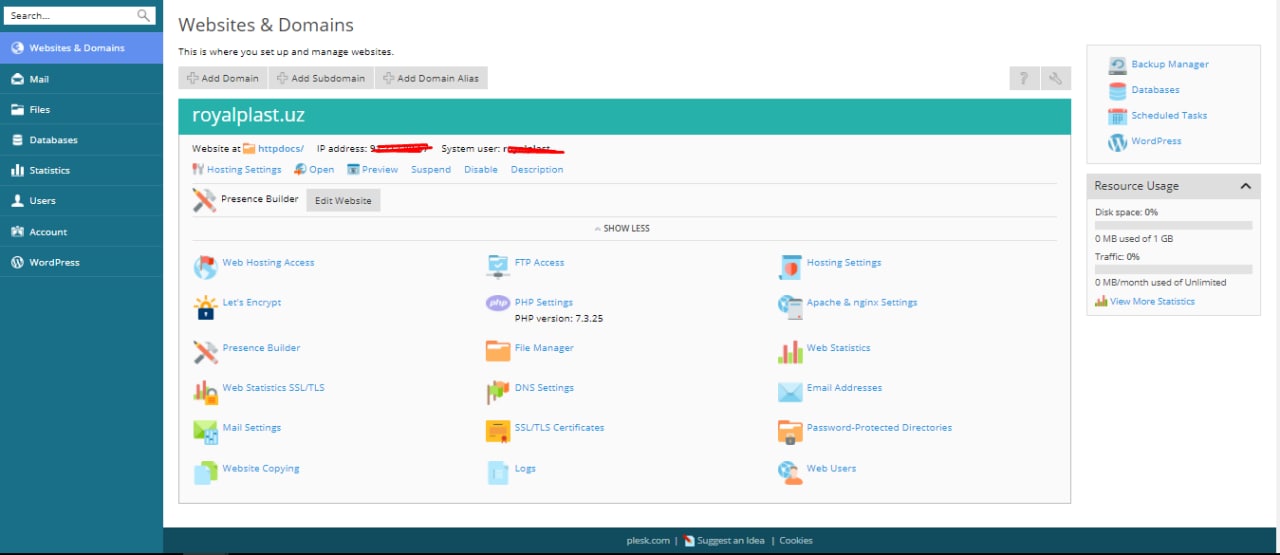Click View More Statistics link
1280x555 pixels.
click(x=1152, y=301)
